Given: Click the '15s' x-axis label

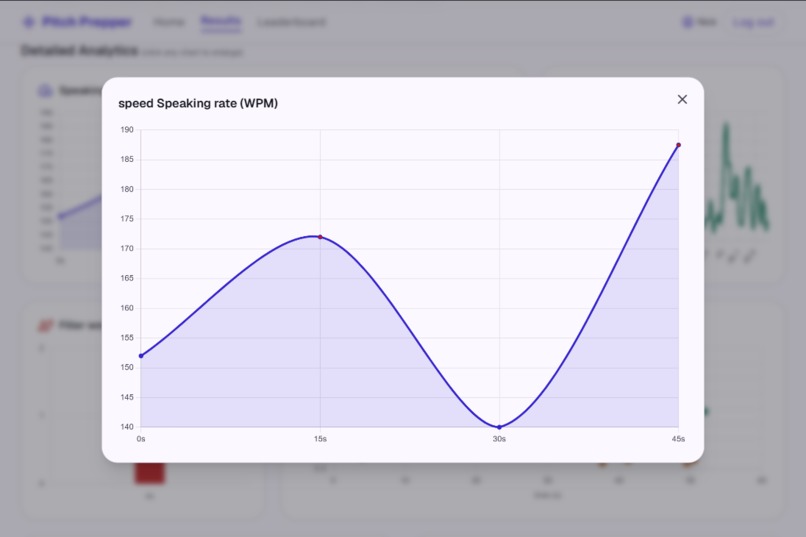Looking at the screenshot, I should [x=320, y=439].
